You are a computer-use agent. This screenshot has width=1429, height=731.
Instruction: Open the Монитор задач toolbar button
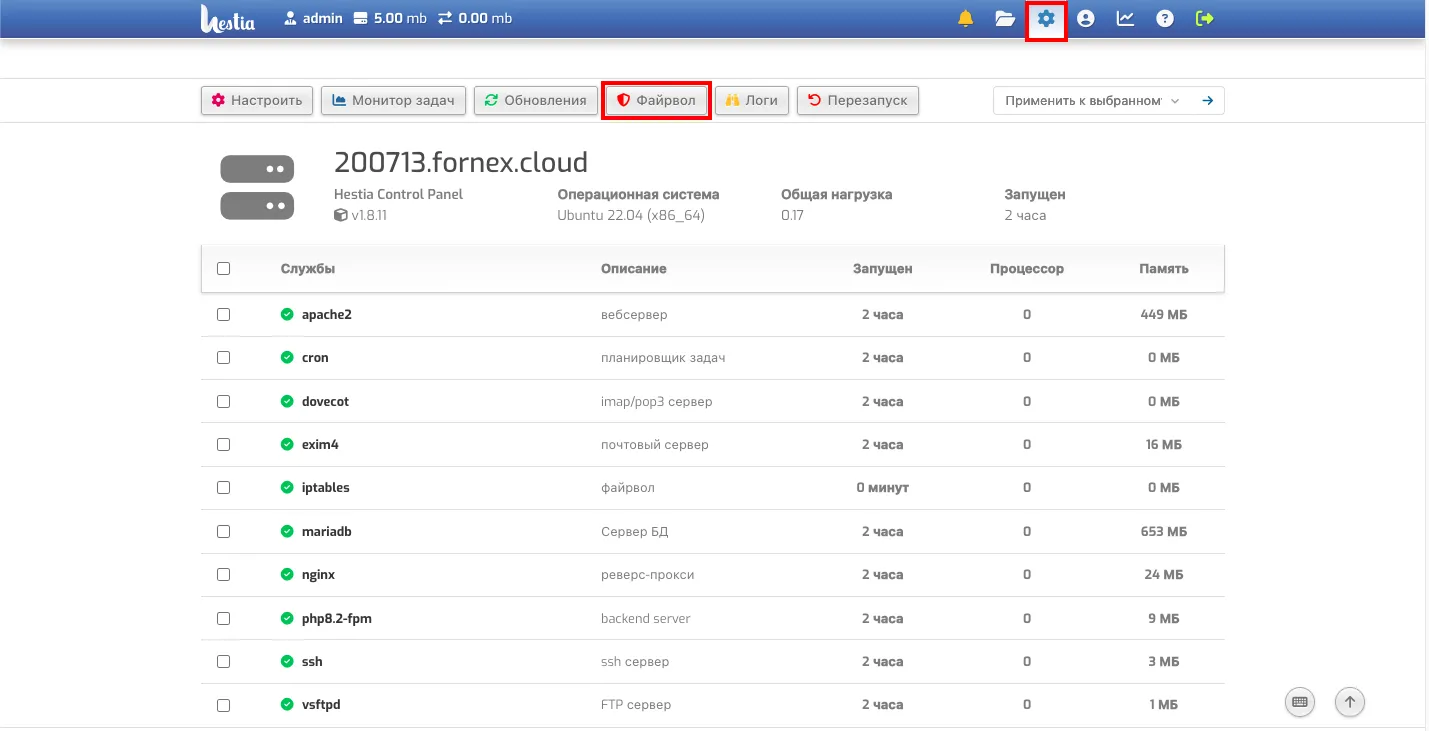pyautogui.click(x=393, y=101)
